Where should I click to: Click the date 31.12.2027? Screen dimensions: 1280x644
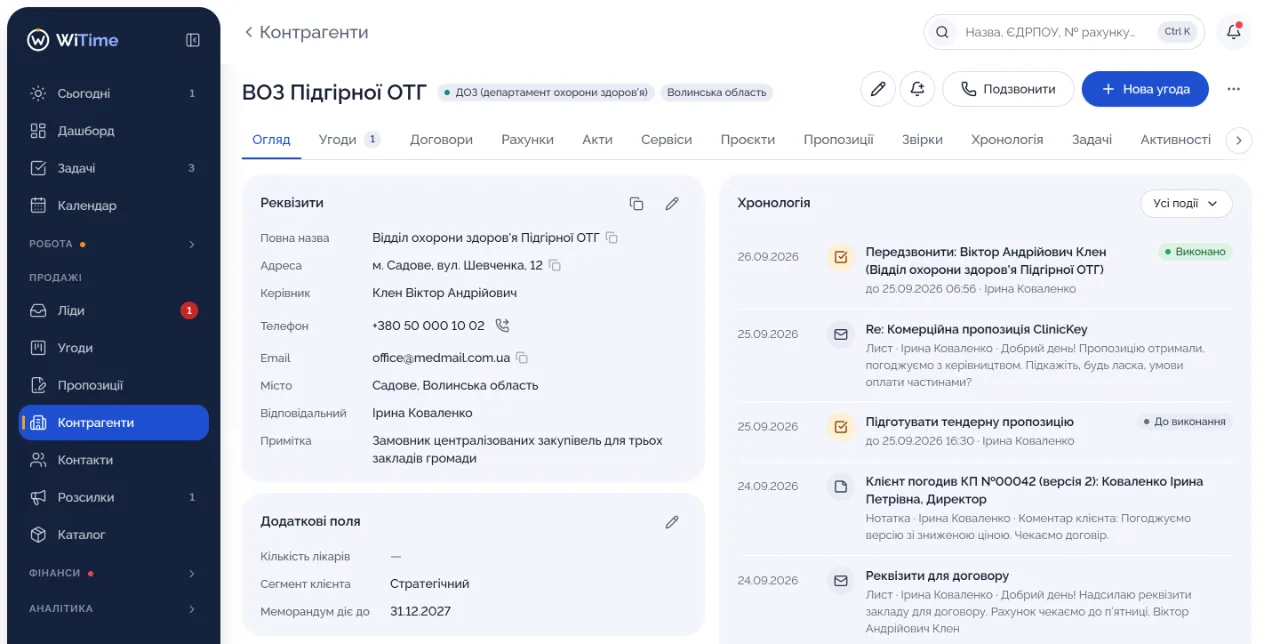[420, 611]
